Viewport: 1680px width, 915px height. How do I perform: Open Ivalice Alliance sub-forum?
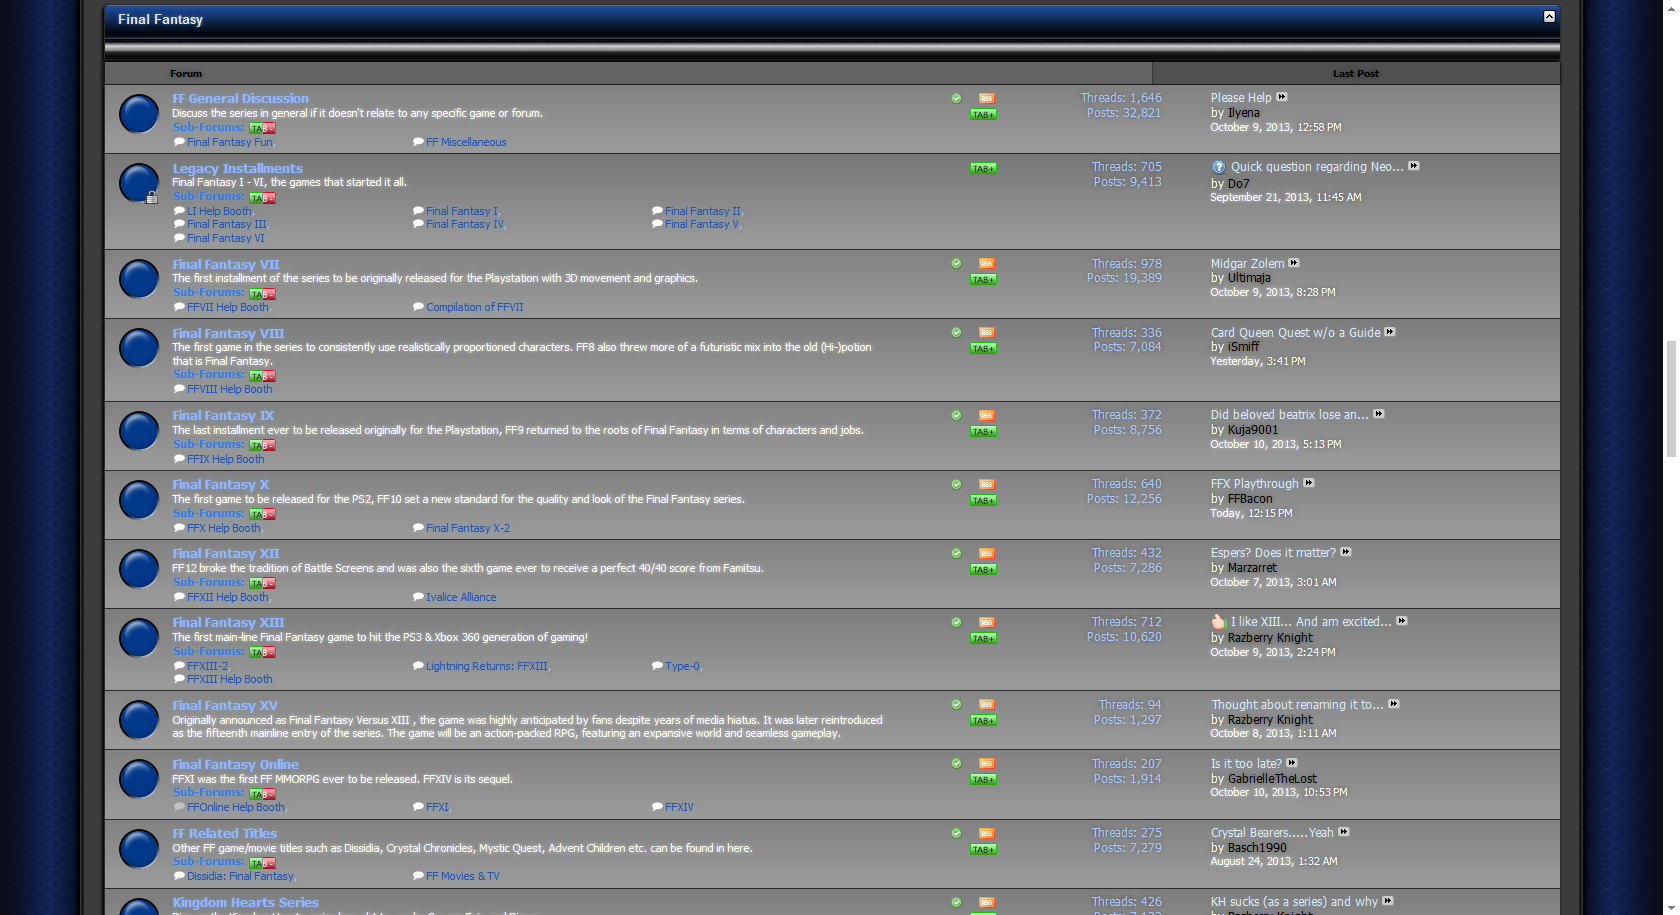pos(461,598)
